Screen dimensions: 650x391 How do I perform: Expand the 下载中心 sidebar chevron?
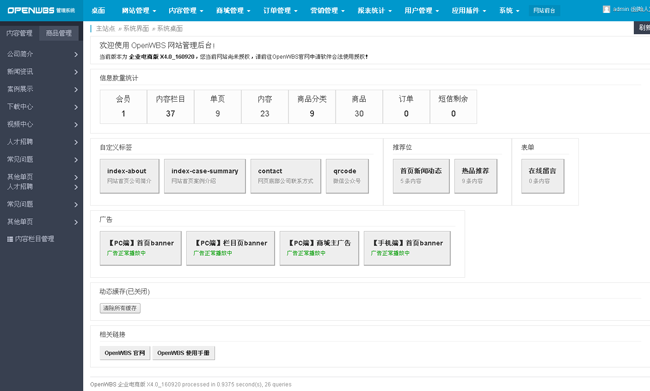click(x=76, y=107)
